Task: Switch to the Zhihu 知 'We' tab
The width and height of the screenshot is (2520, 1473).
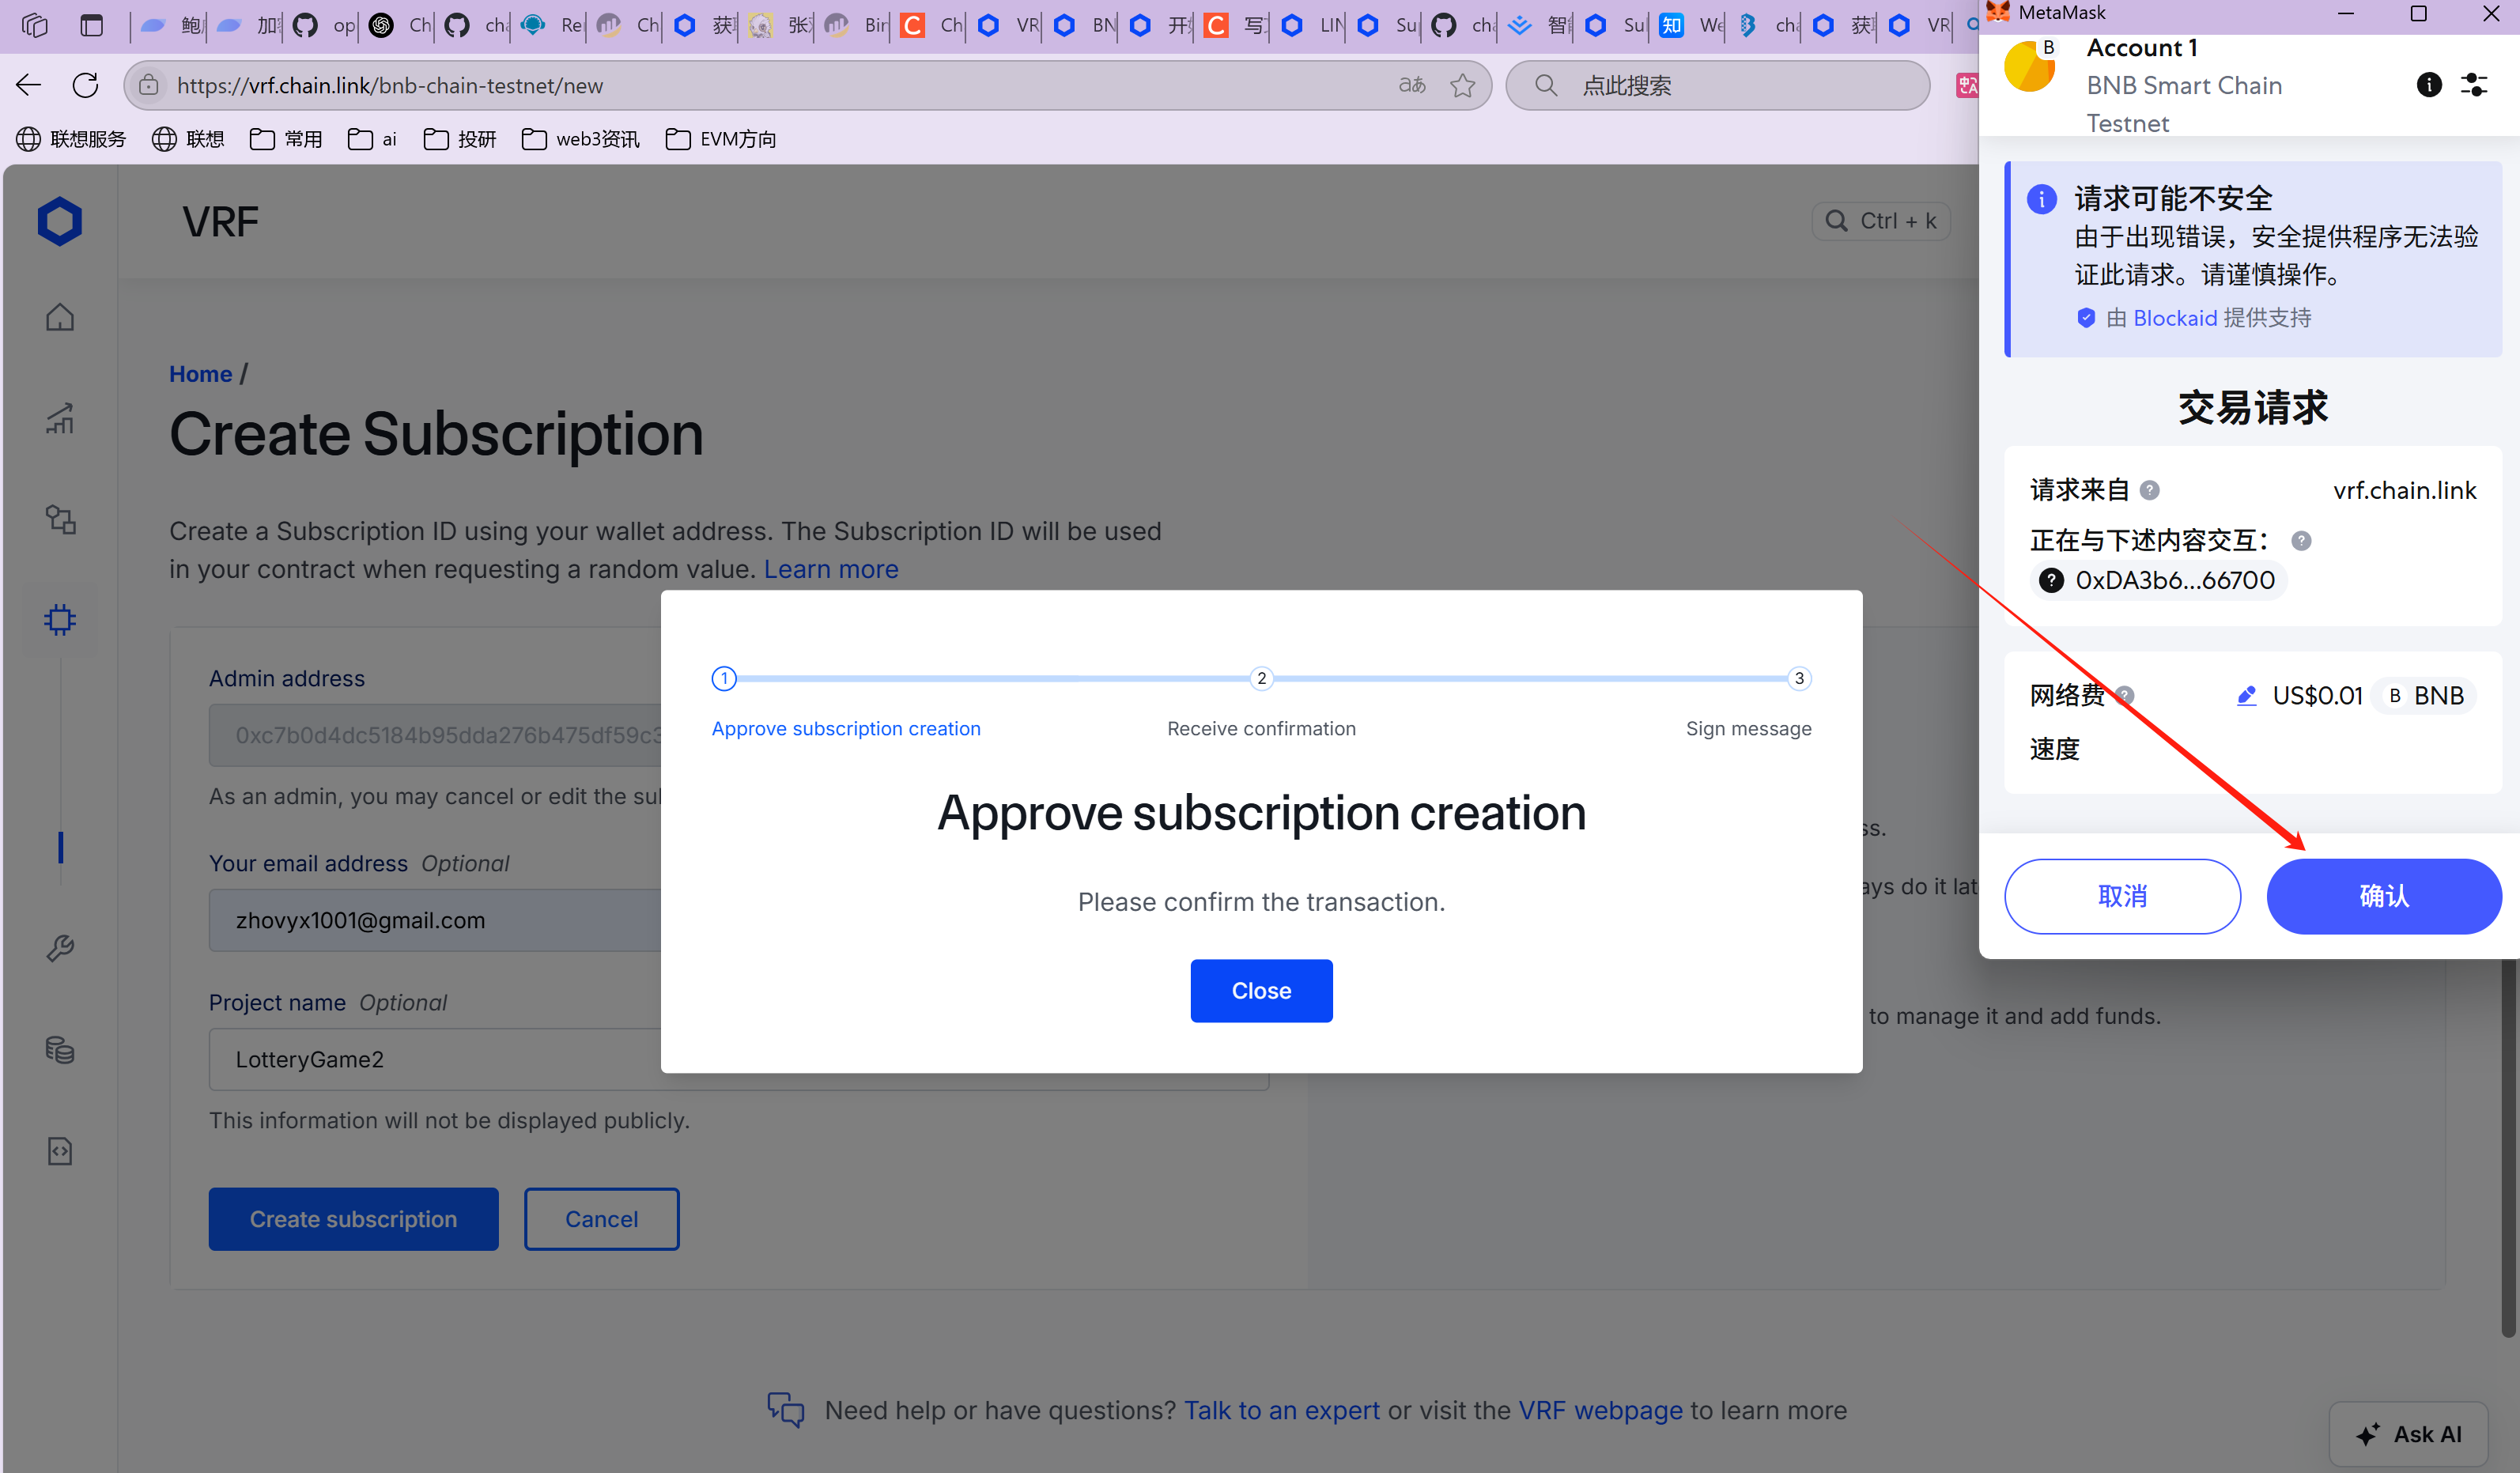Action: point(1690,25)
